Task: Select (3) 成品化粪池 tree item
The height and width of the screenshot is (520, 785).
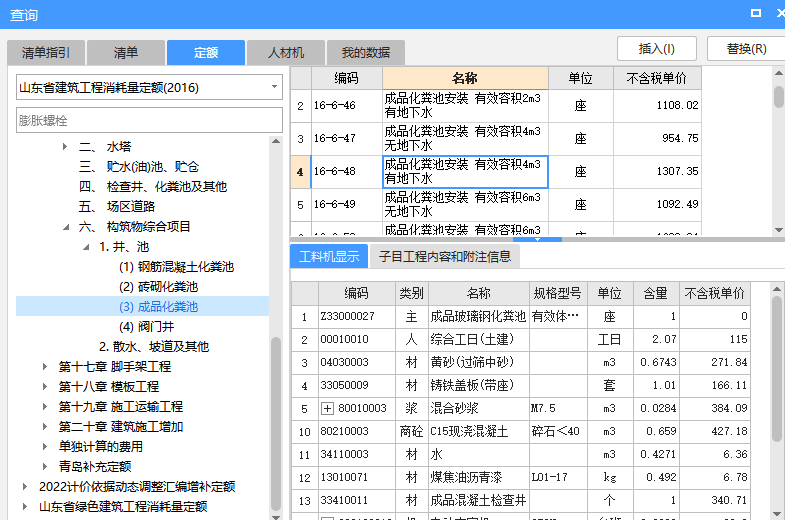Action: click(158, 307)
